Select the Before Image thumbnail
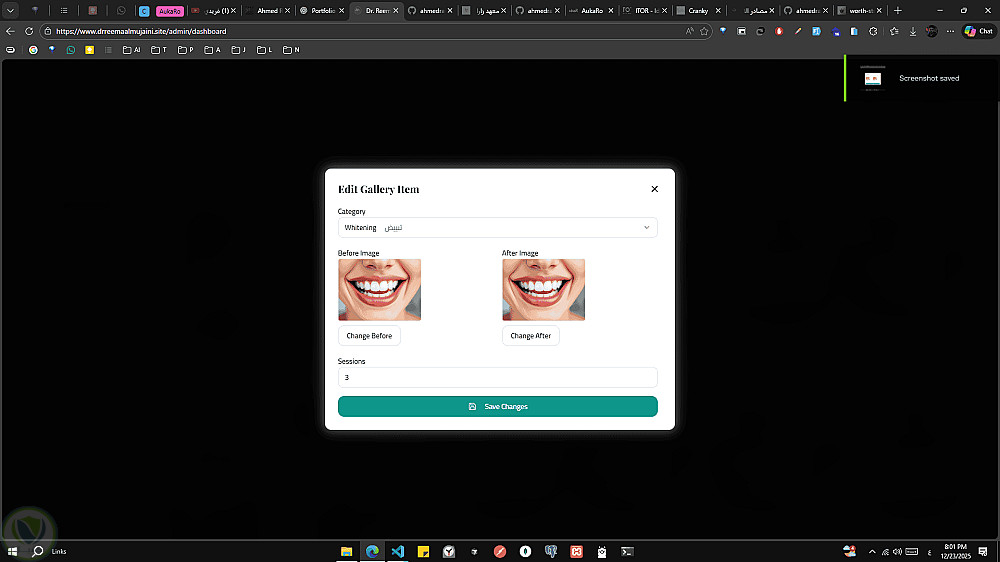This screenshot has width=1000, height=562. click(379, 290)
